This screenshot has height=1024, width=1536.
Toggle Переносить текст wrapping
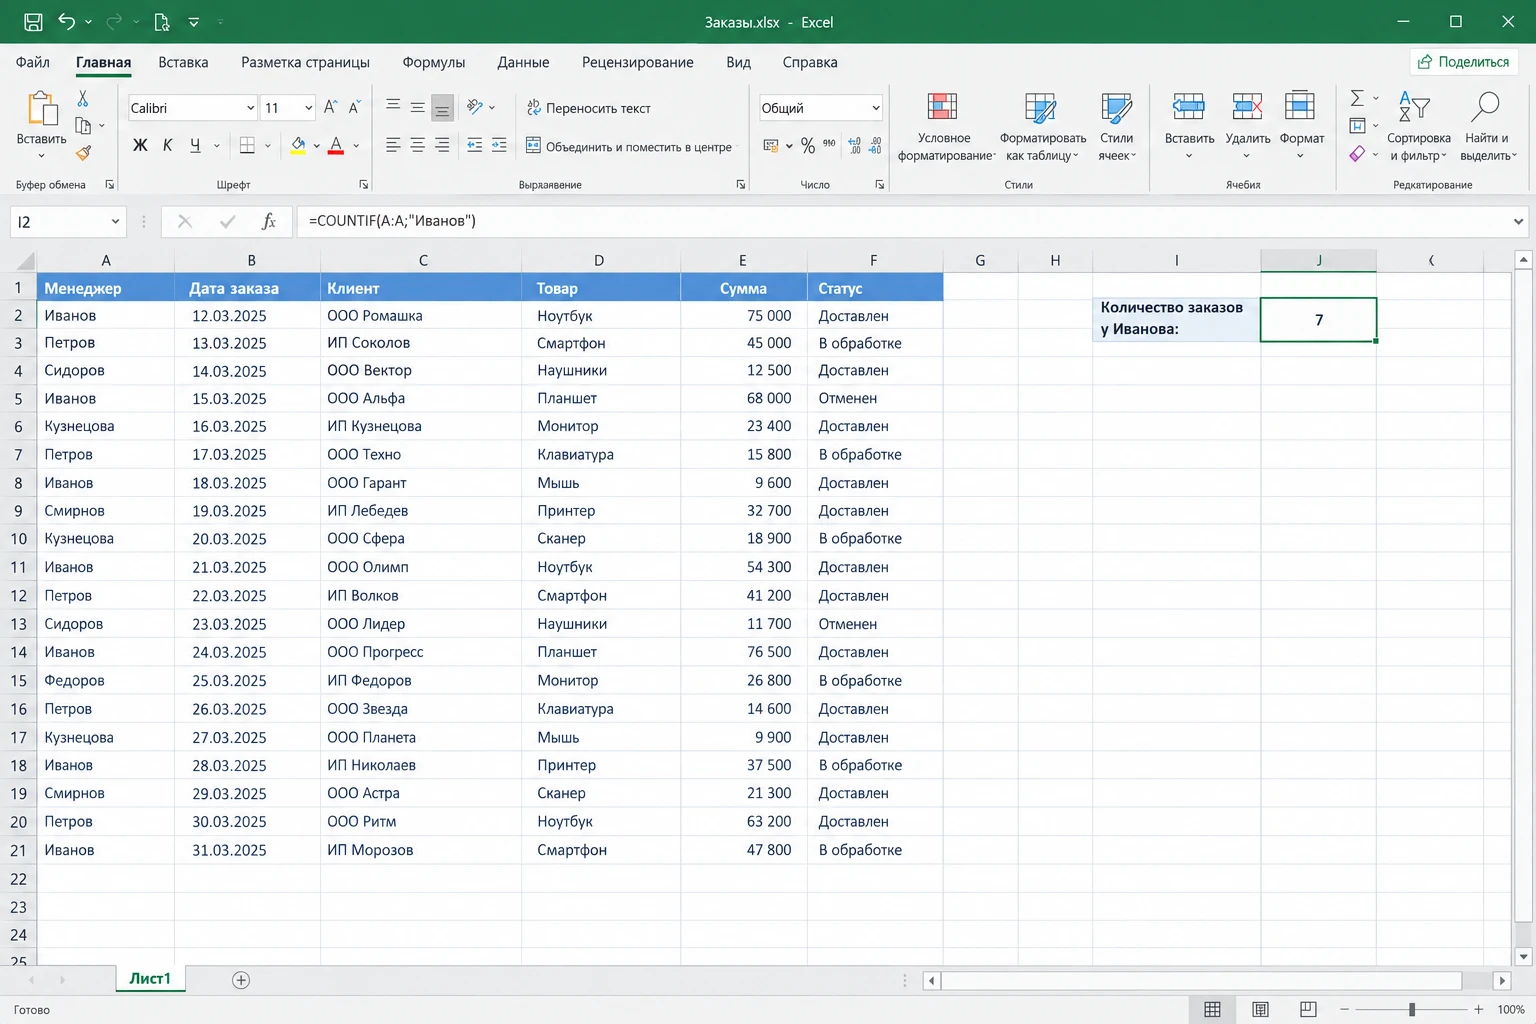pos(588,108)
